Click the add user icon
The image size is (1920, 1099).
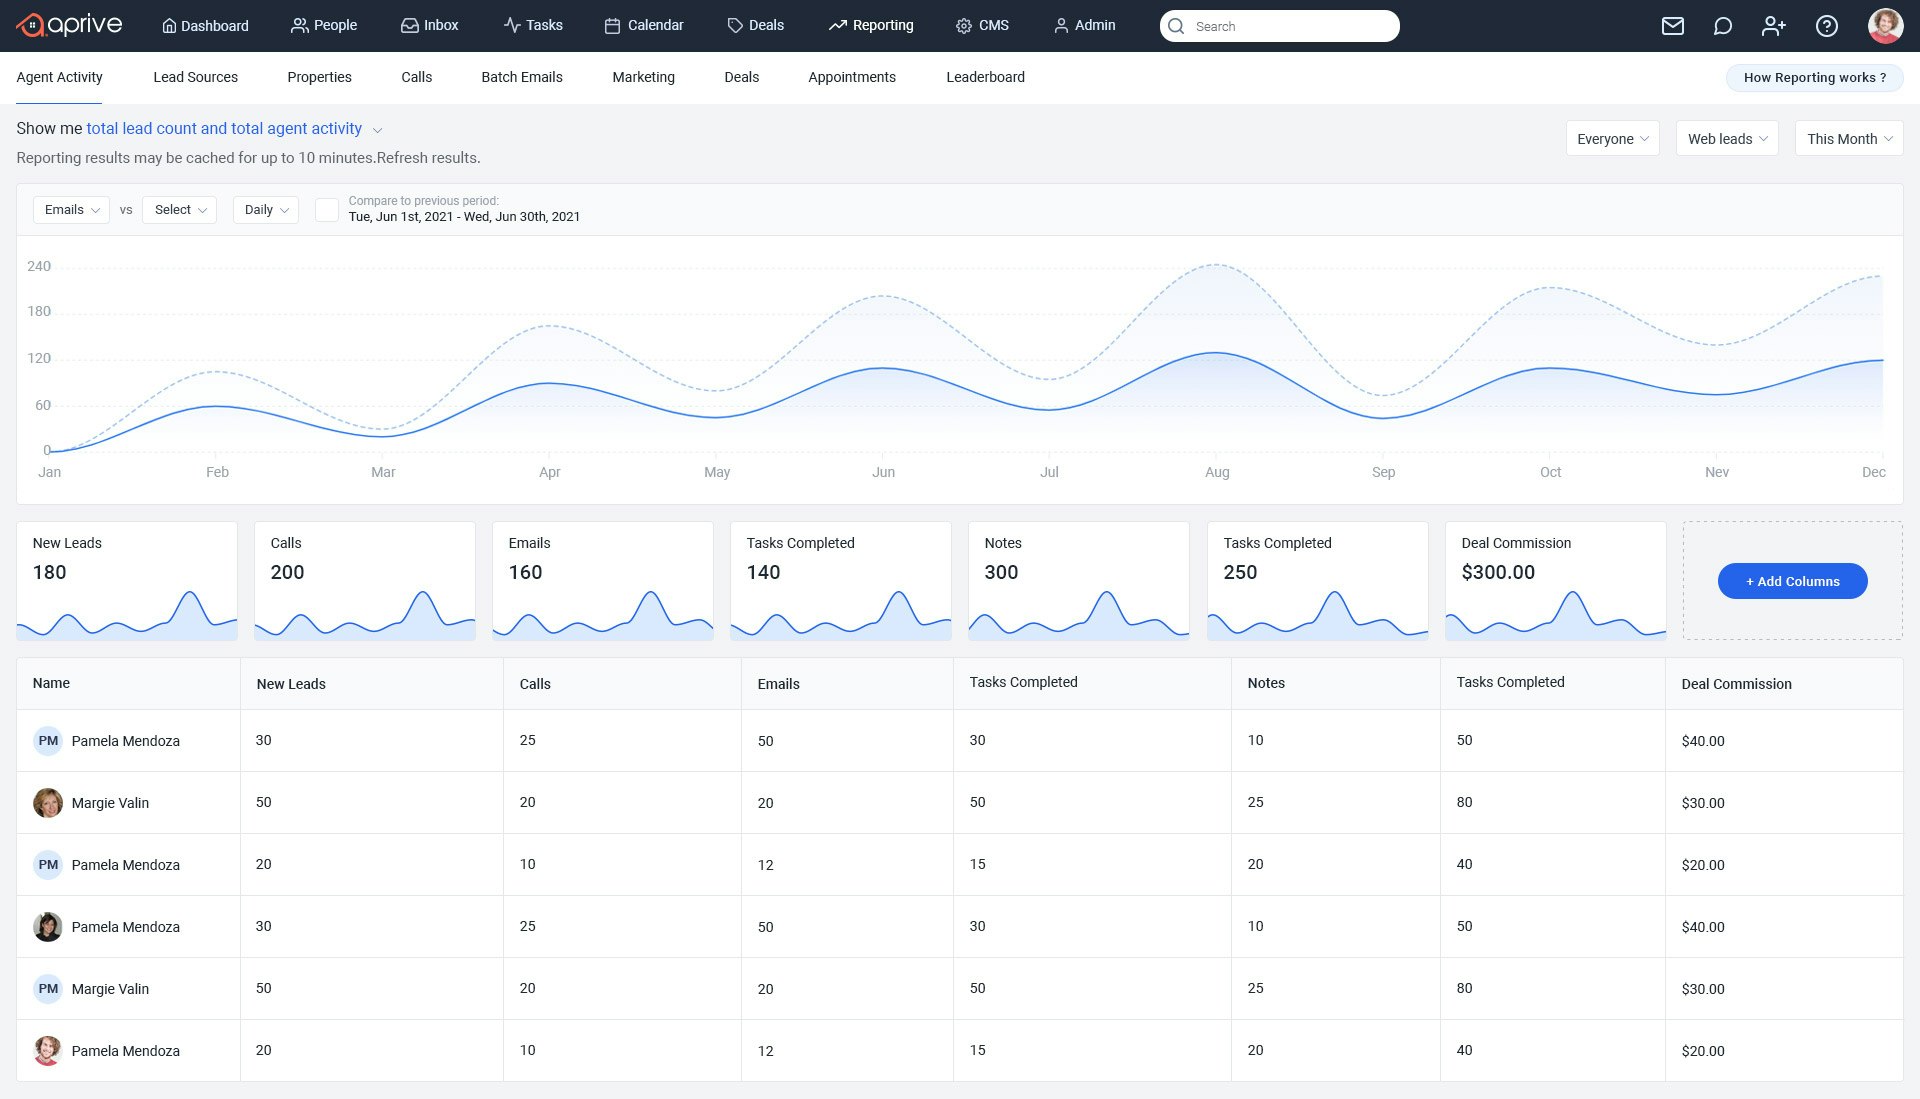pyautogui.click(x=1773, y=26)
